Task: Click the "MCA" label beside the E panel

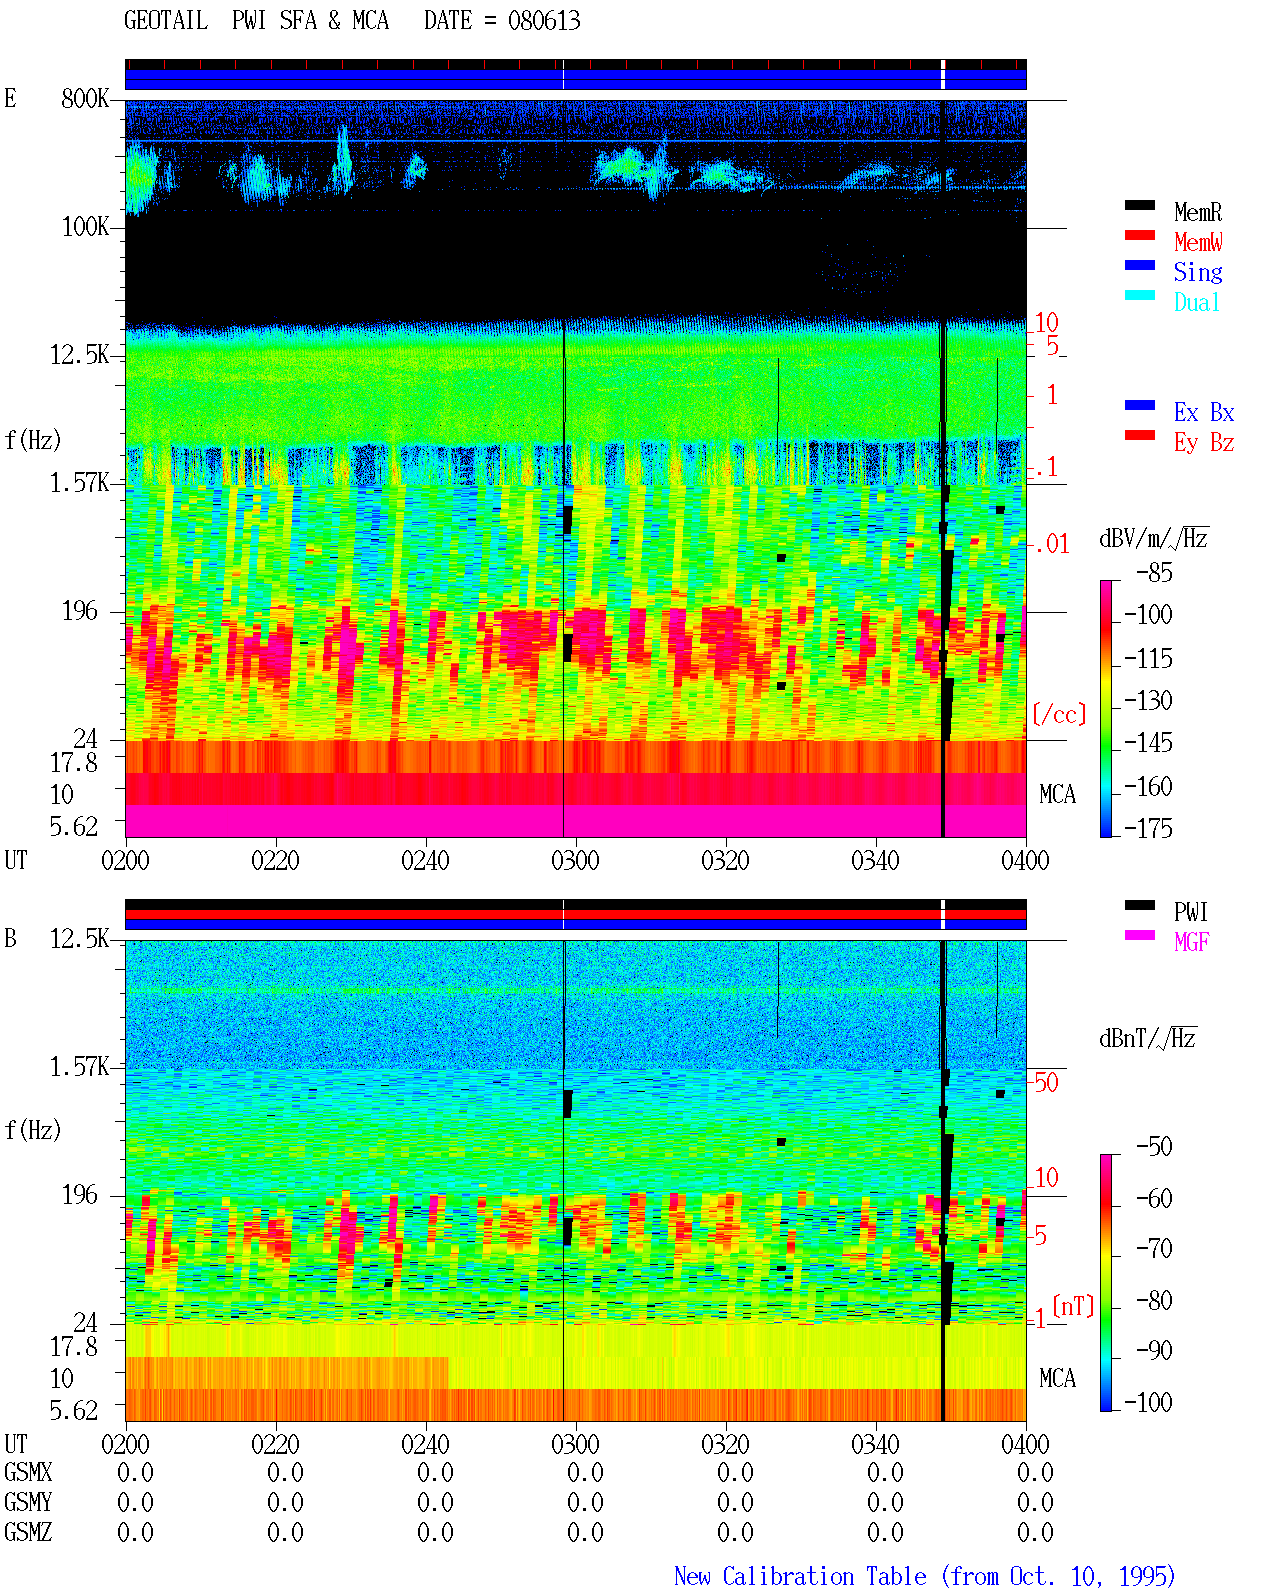Action: (1057, 795)
